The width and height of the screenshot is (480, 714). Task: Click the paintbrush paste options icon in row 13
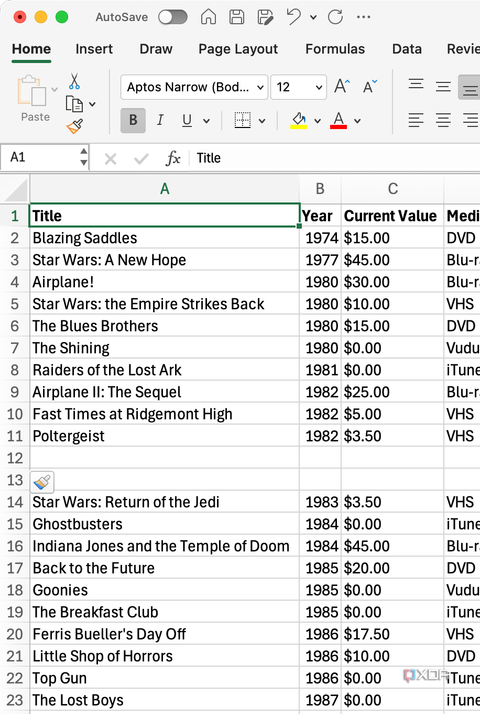42,482
